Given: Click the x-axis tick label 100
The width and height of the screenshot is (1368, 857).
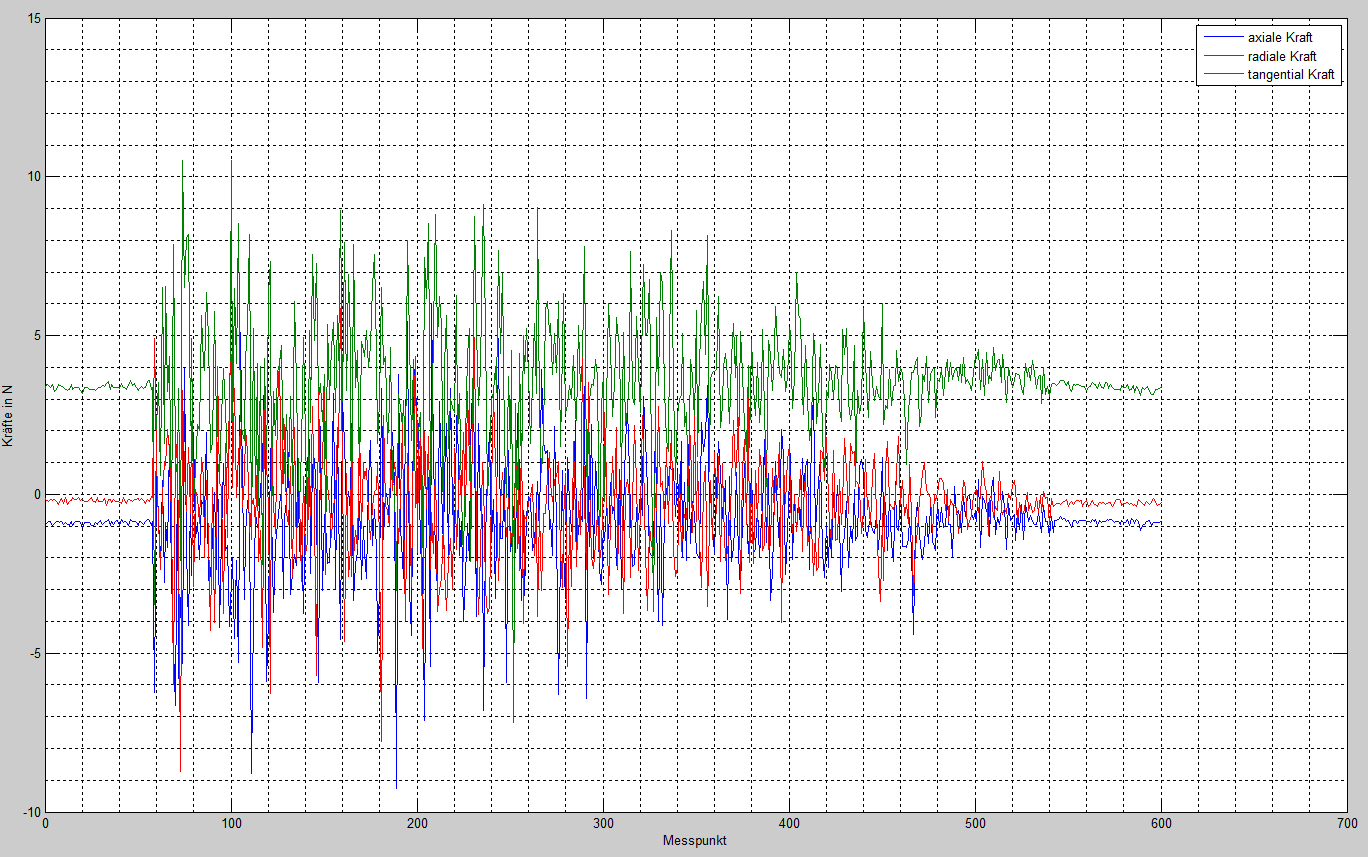Looking at the screenshot, I should [x=231, y=824].
